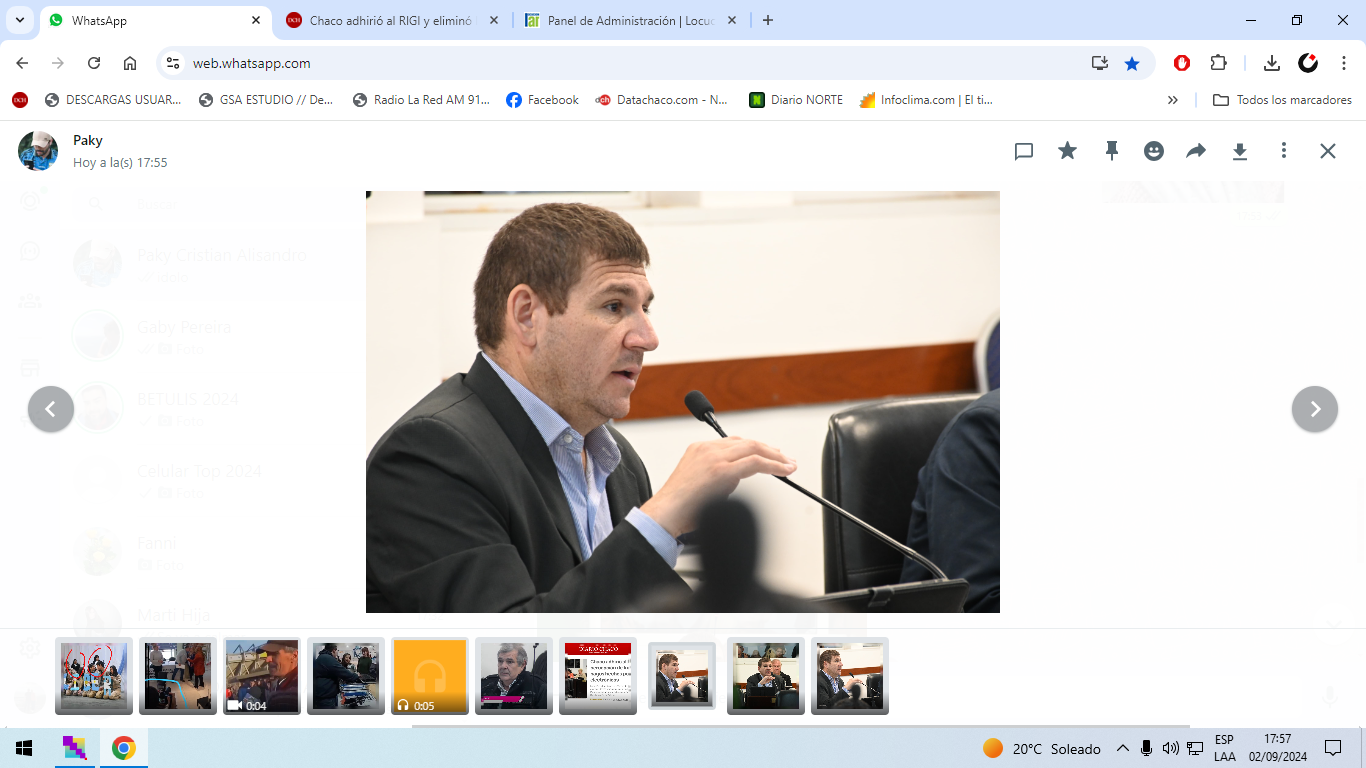
Task: Open Paky's profile picture in the viewer header
Action: pyautogui.click(x=38, y=151)
